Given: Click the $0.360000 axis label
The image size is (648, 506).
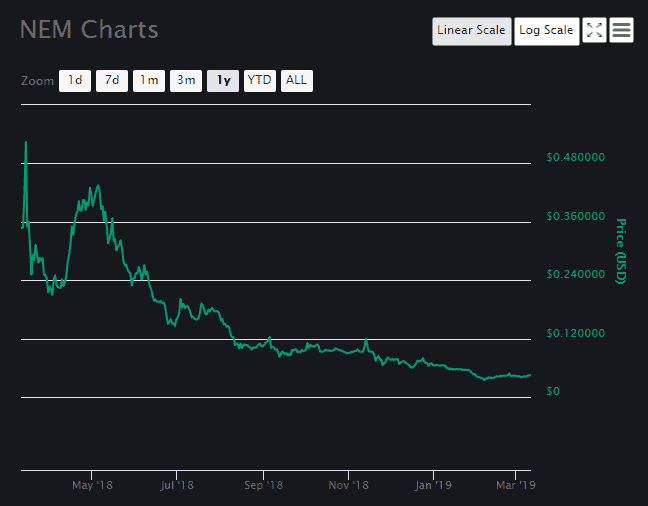Looking at the screenshot, I should pyautogui.click(x=575, y=216).
